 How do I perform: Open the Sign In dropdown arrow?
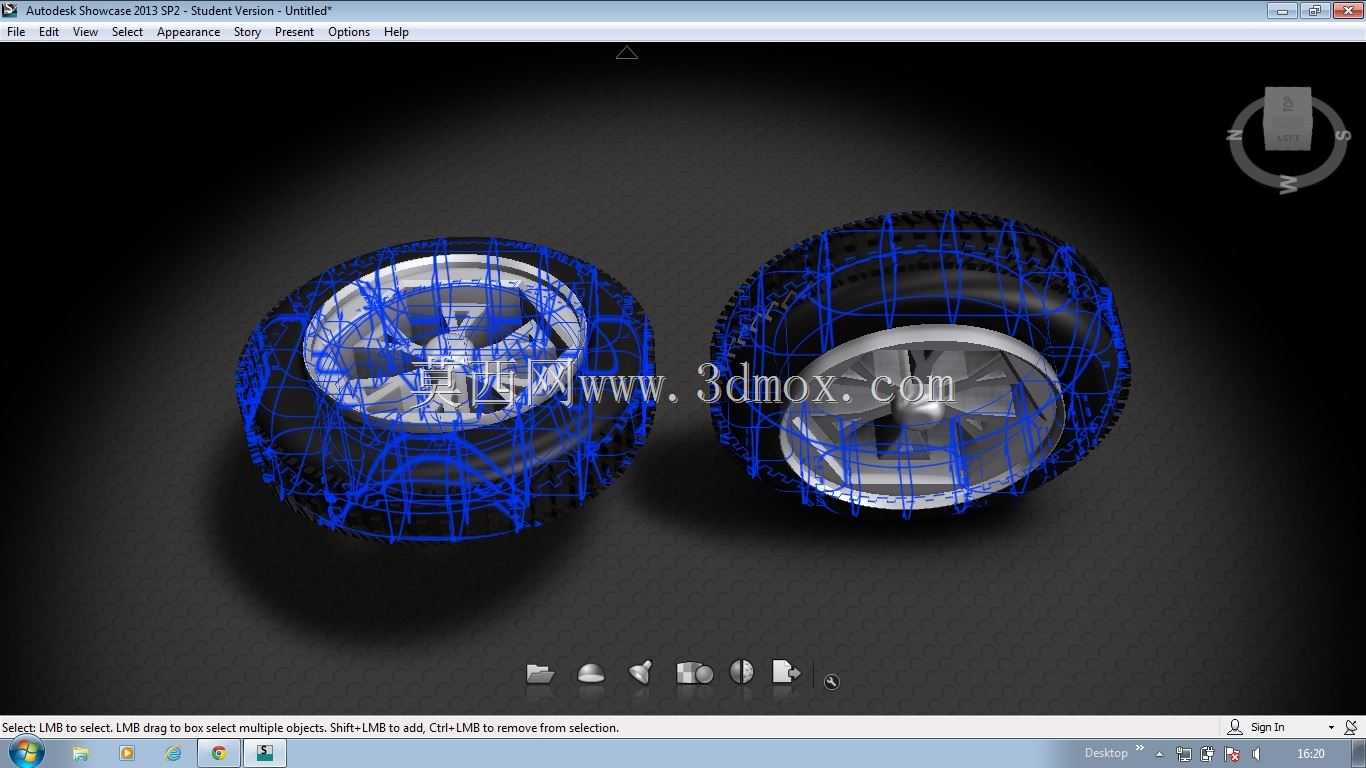point(1331,728)
